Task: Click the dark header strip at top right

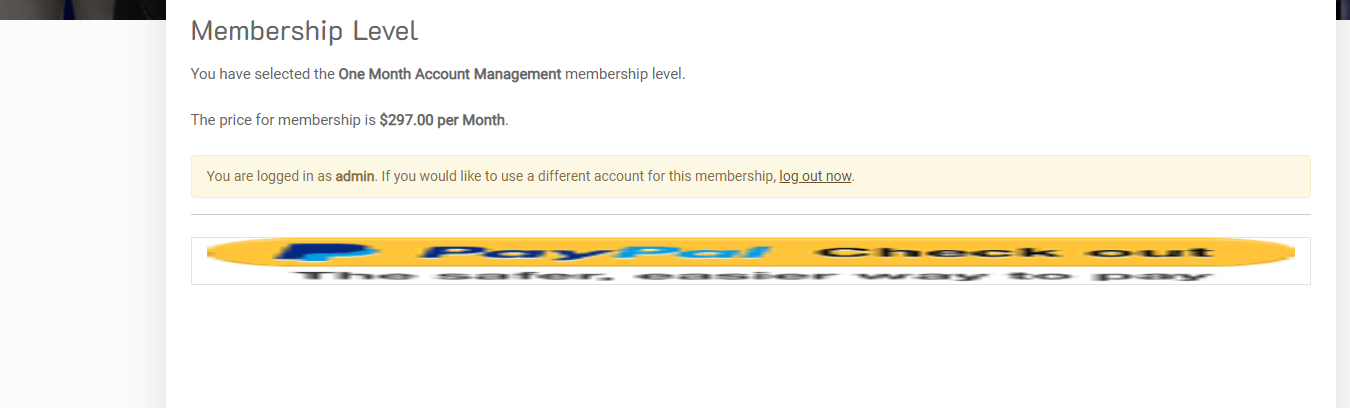Action: (1342, 10)
